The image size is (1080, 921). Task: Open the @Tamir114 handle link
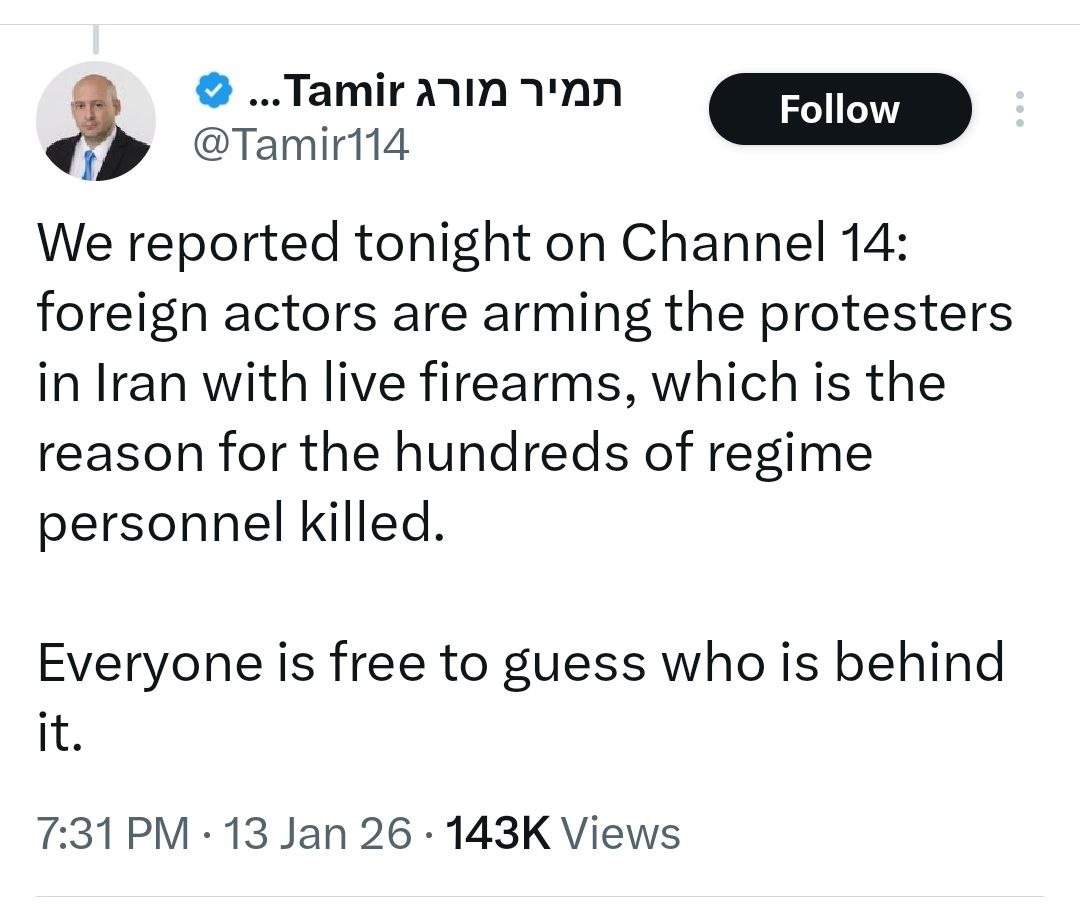(x=301, y=146)
